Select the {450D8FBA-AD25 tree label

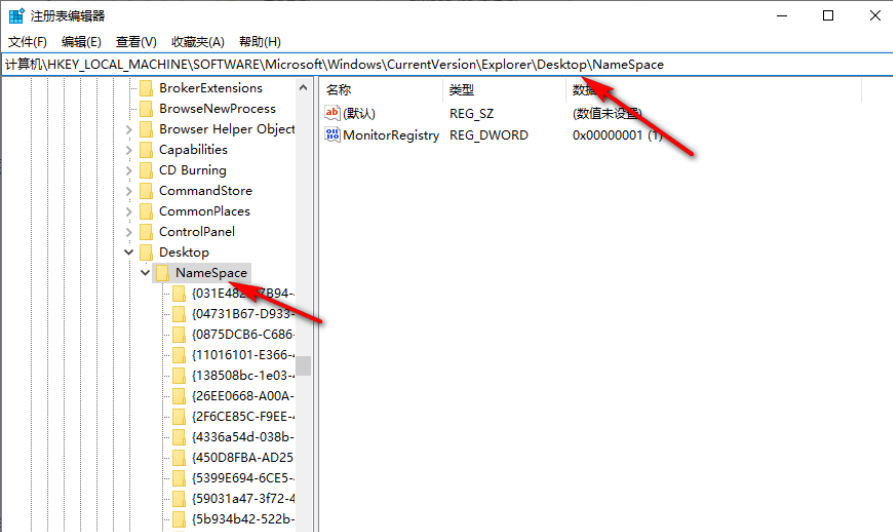[x=243, y=457]
